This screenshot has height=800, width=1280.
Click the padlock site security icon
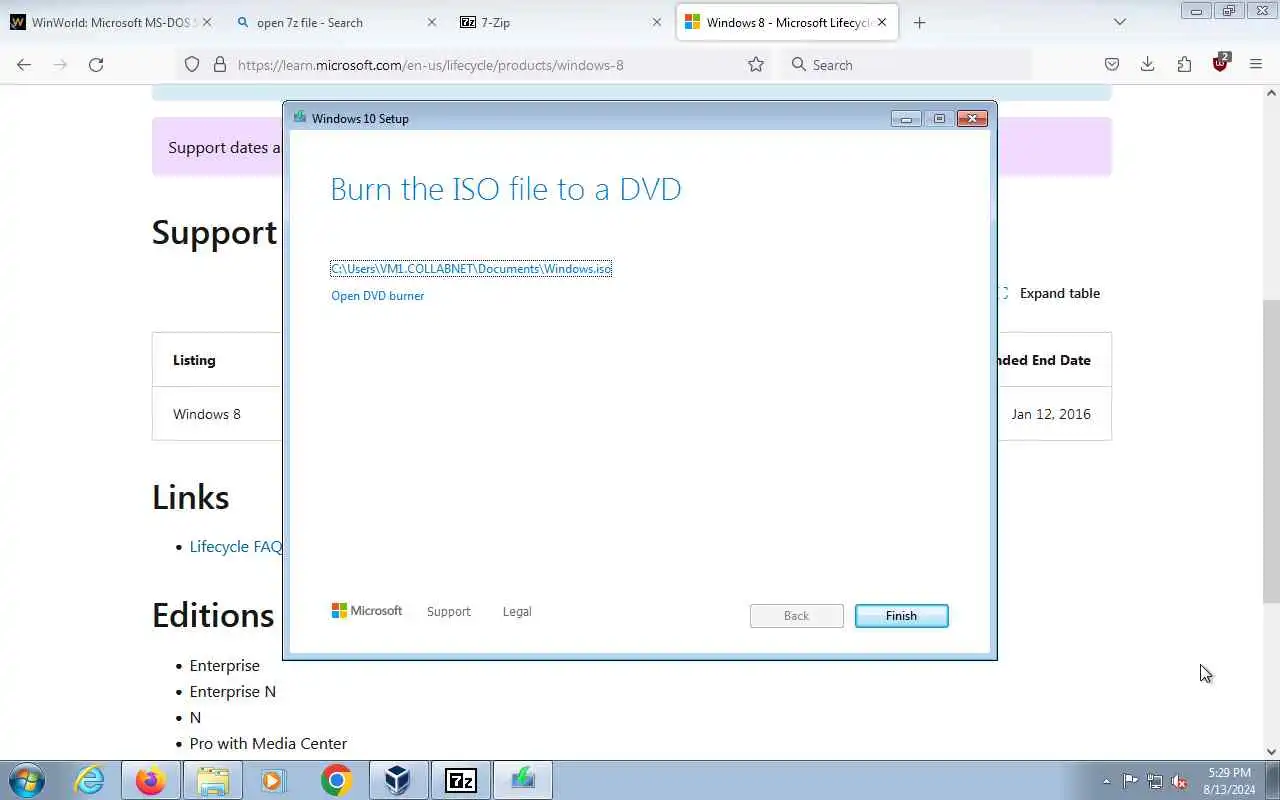pos(220,64)
